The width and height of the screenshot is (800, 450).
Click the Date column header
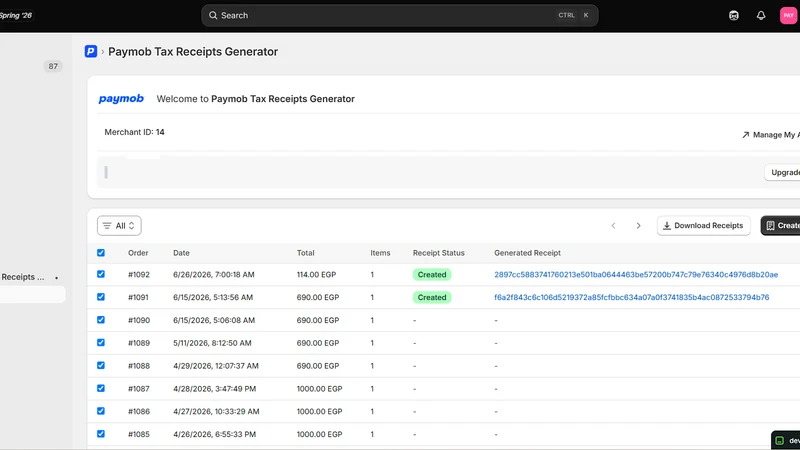pos(181,253)
